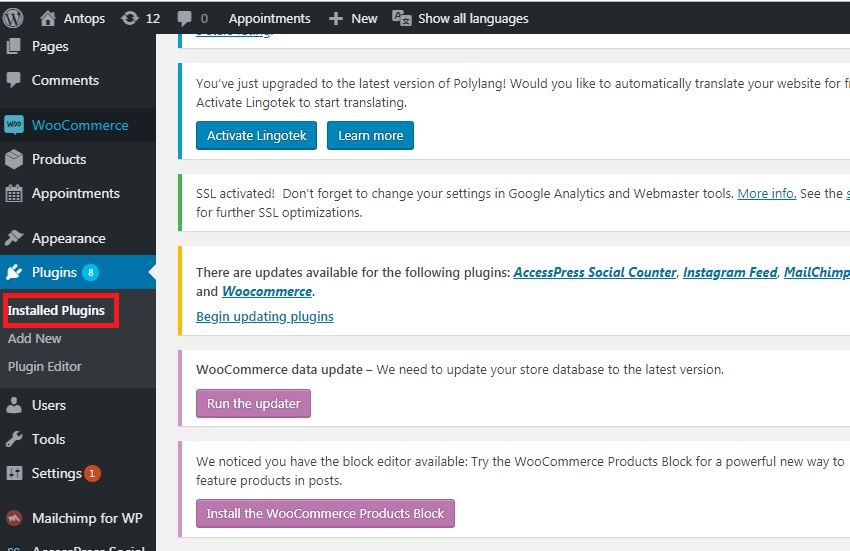Click the home icon beside Antops
The width and height of the screenshot is (850, 551).
(48, 18)
